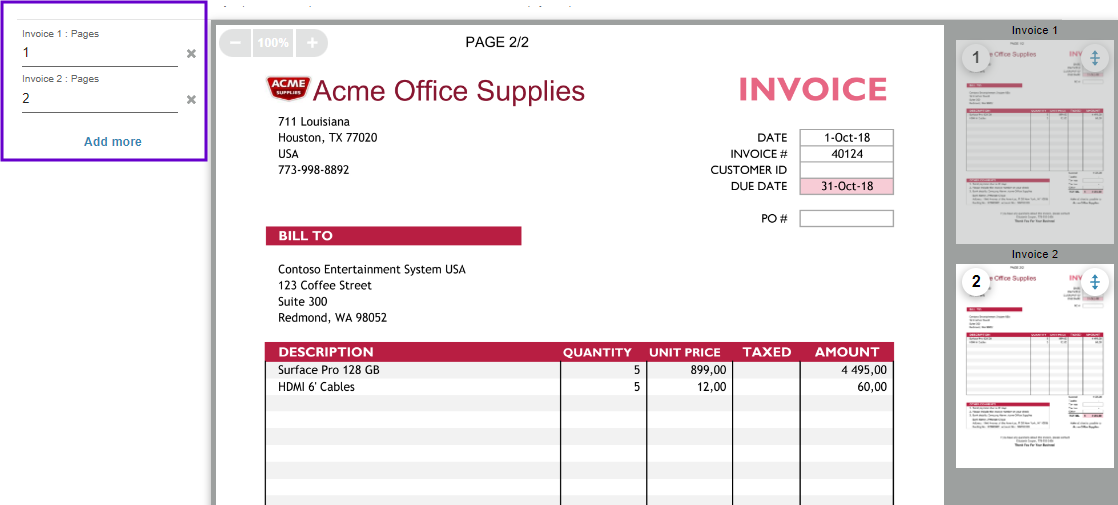Viewport: 1118px width, 505px height.
Task: Remove Invoice 1 pages entry with X
Action: [x=191, y=53]
